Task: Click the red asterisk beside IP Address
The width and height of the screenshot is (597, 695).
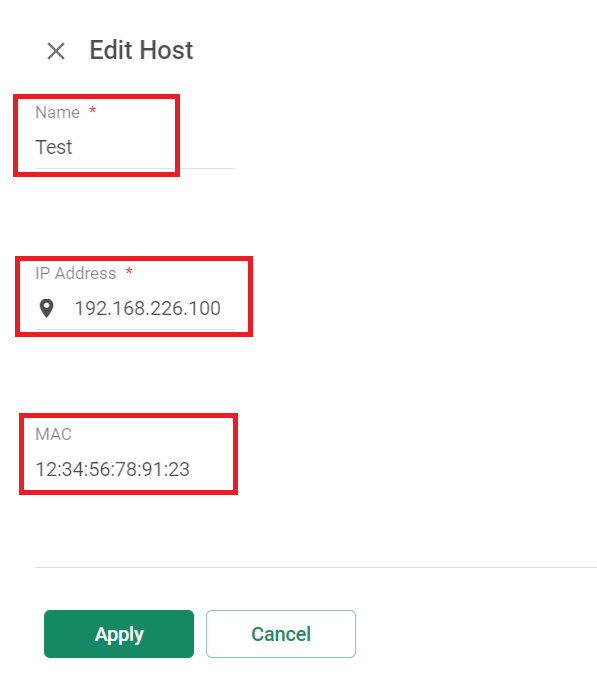Action: pyautogui.click(x=129, y=271)
